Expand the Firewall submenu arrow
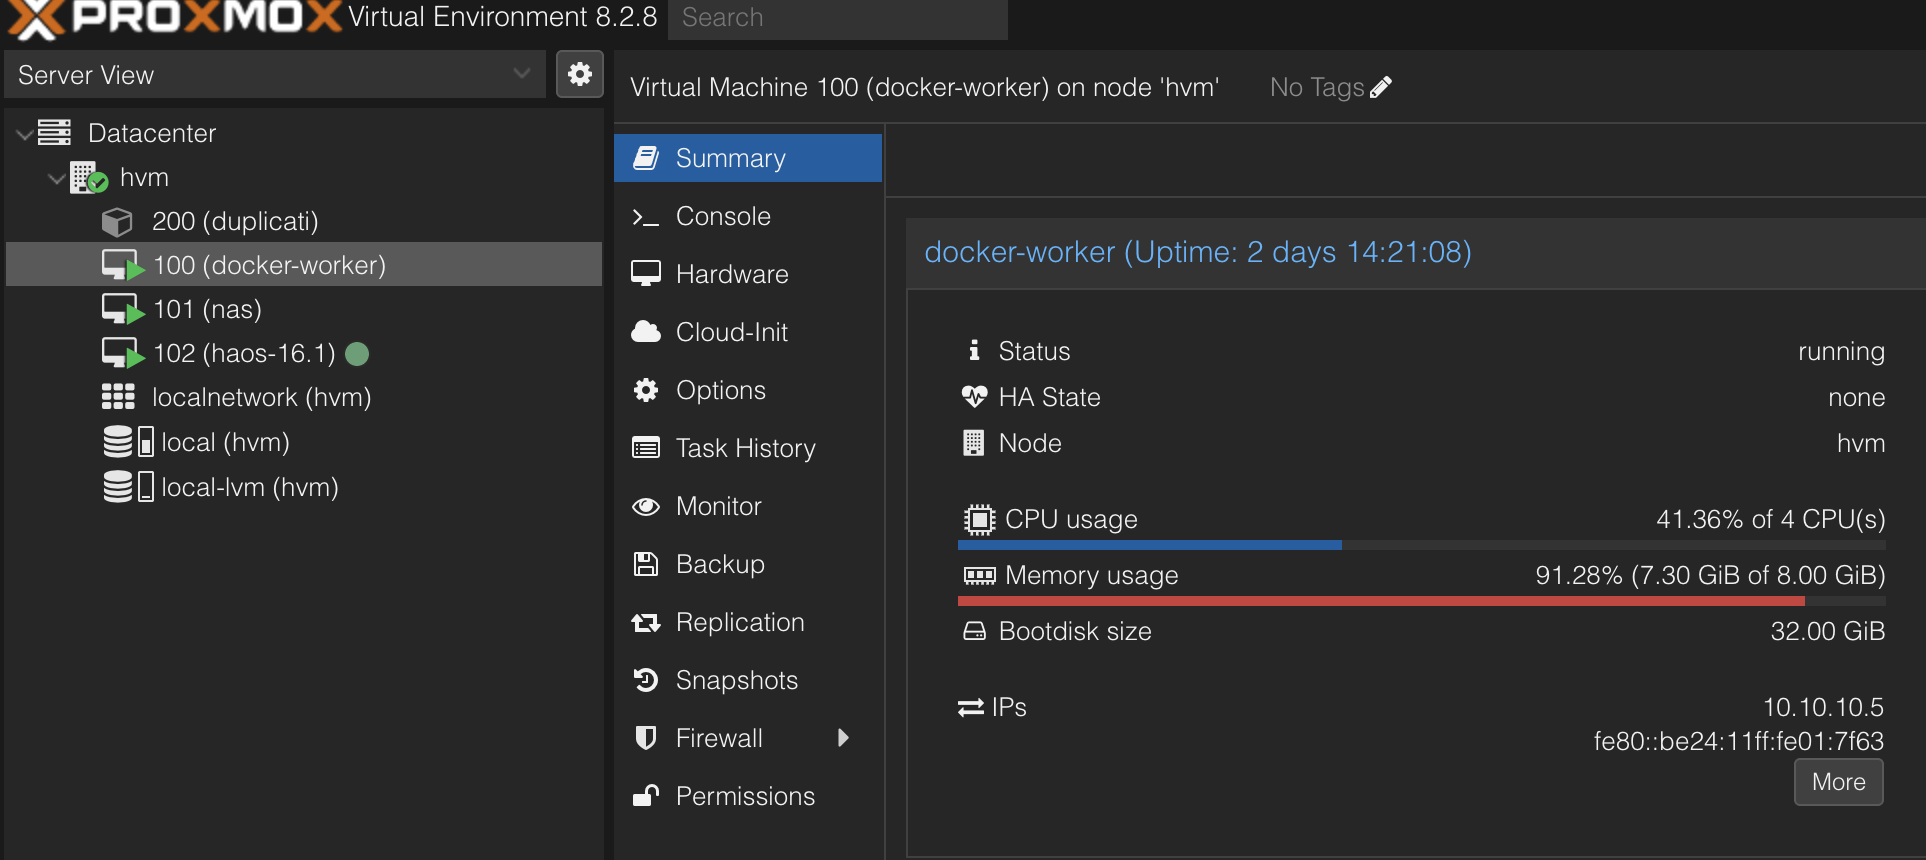1926x860 pixels. 843,738
